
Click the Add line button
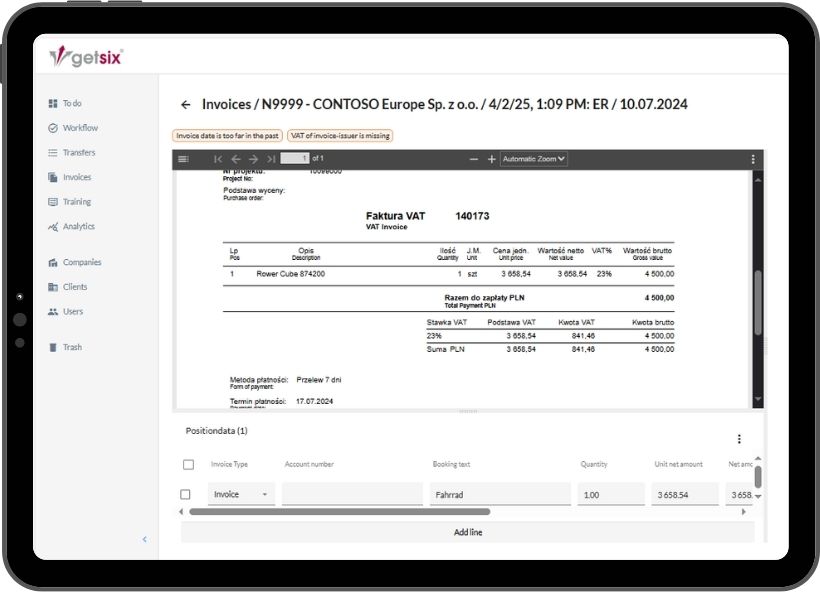[x=468, y=532]
